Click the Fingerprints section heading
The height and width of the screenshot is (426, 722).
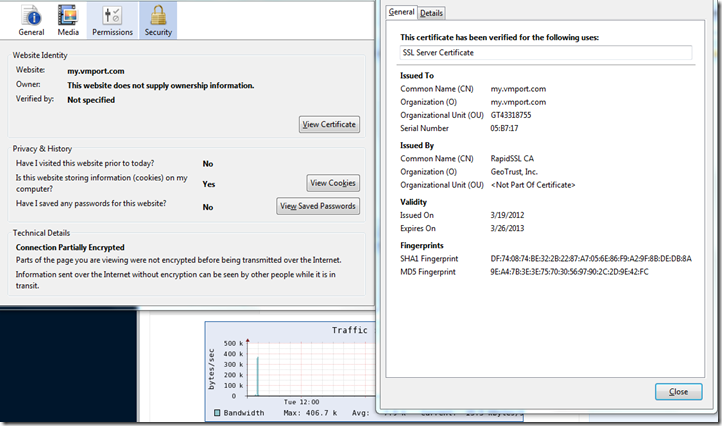[422, 245]
